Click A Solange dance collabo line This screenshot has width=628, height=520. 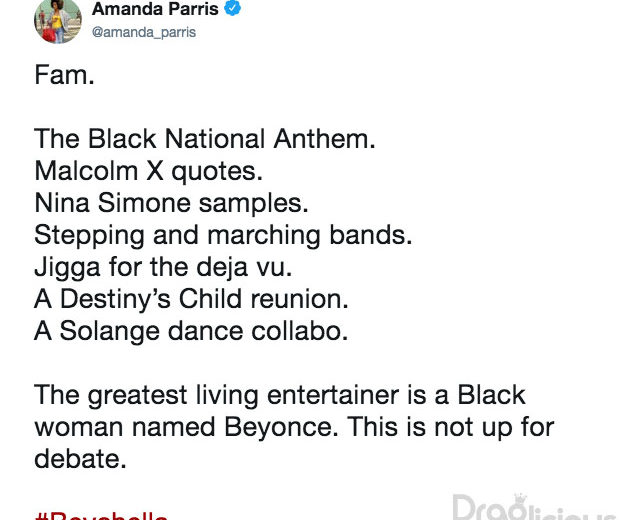click(191, 331)
